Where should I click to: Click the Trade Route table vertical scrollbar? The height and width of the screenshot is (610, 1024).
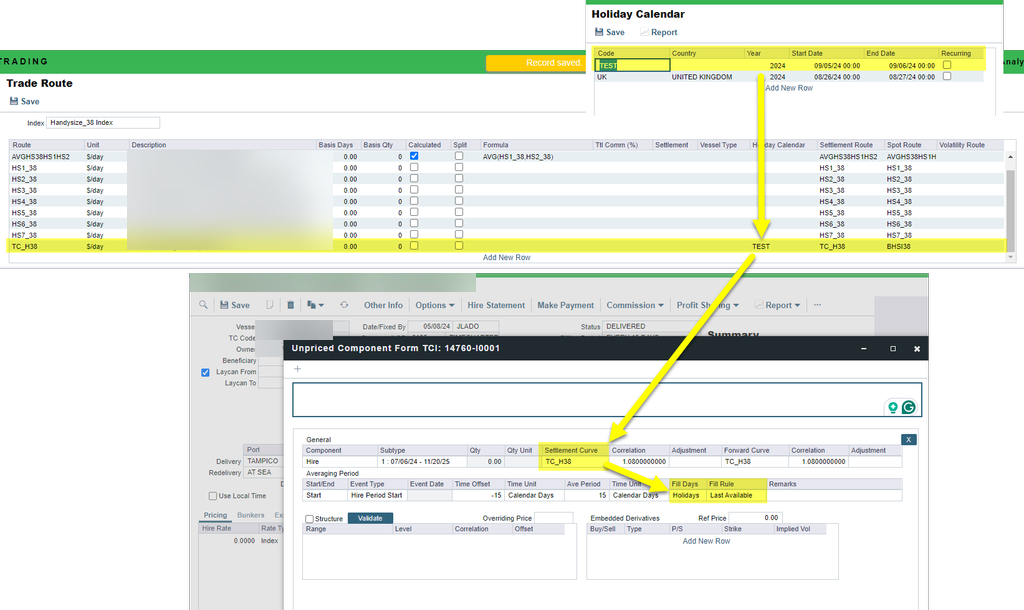[1010, 200]
